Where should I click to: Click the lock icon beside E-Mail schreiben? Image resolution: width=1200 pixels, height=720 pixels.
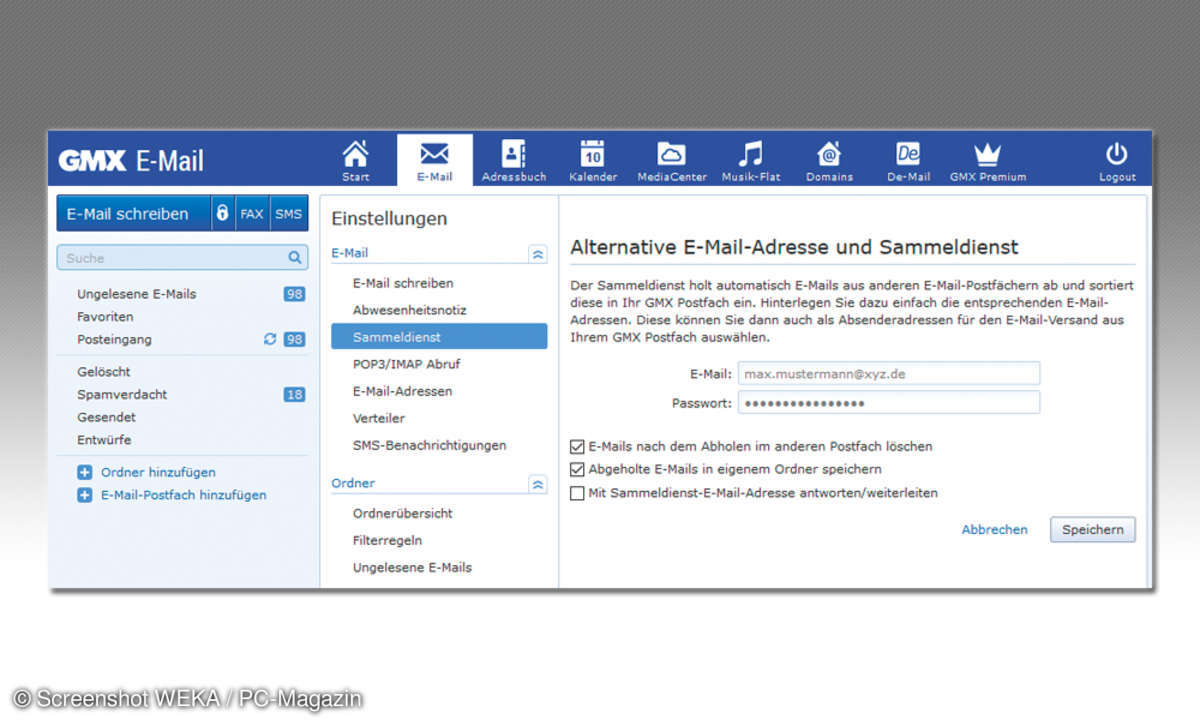tap(223, 213)
